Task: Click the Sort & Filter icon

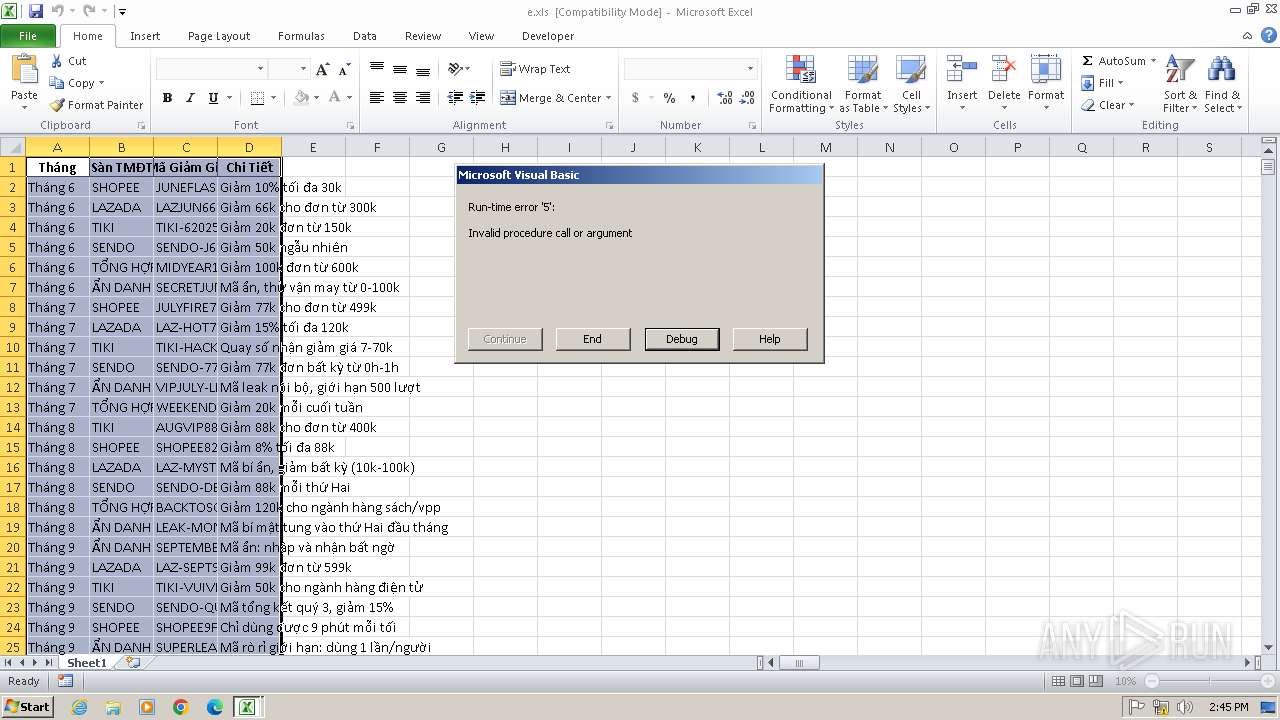Action: pos(1180,70)
